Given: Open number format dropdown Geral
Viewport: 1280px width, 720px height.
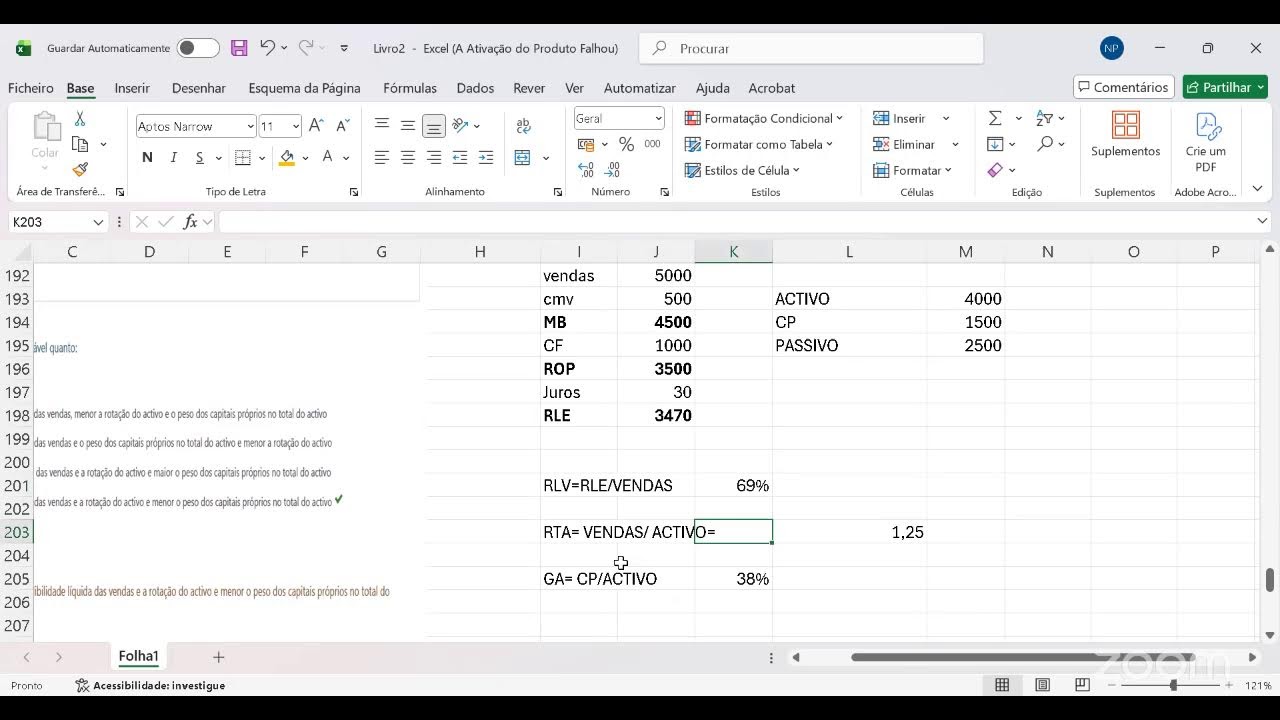Looking at the screenshot, I should 658,118.
